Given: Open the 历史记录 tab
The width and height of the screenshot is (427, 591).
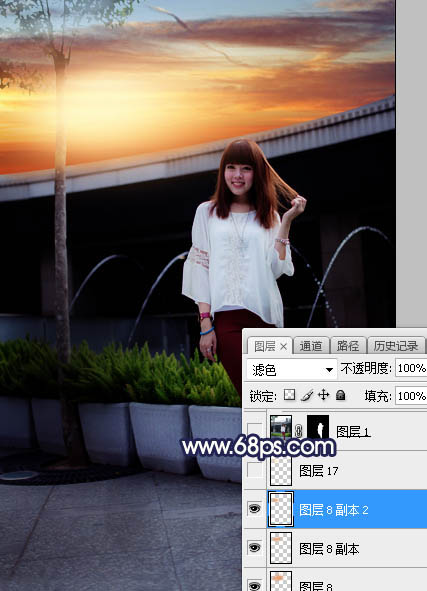Looking at the screenshot, I should [x=396, y=346].
